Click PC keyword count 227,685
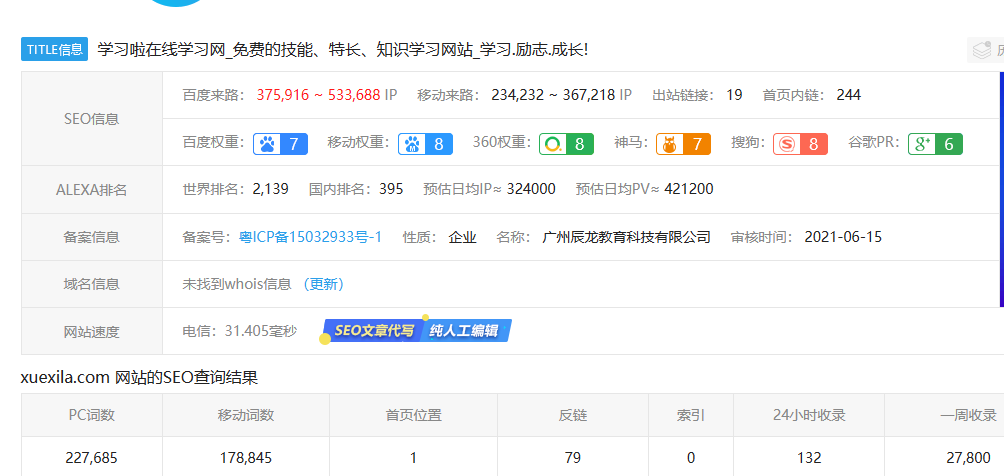Viewport: 1004px width, 476px height. pos(92,458)
